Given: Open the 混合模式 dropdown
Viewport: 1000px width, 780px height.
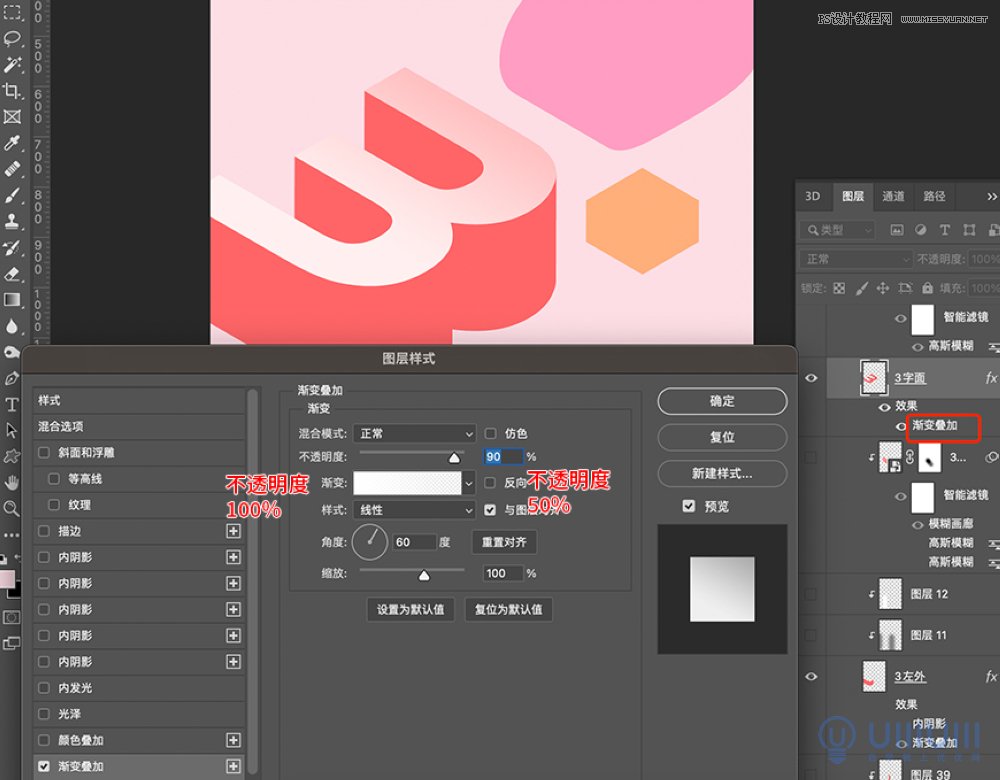Looking at the screenshot, I should (414, 433).
